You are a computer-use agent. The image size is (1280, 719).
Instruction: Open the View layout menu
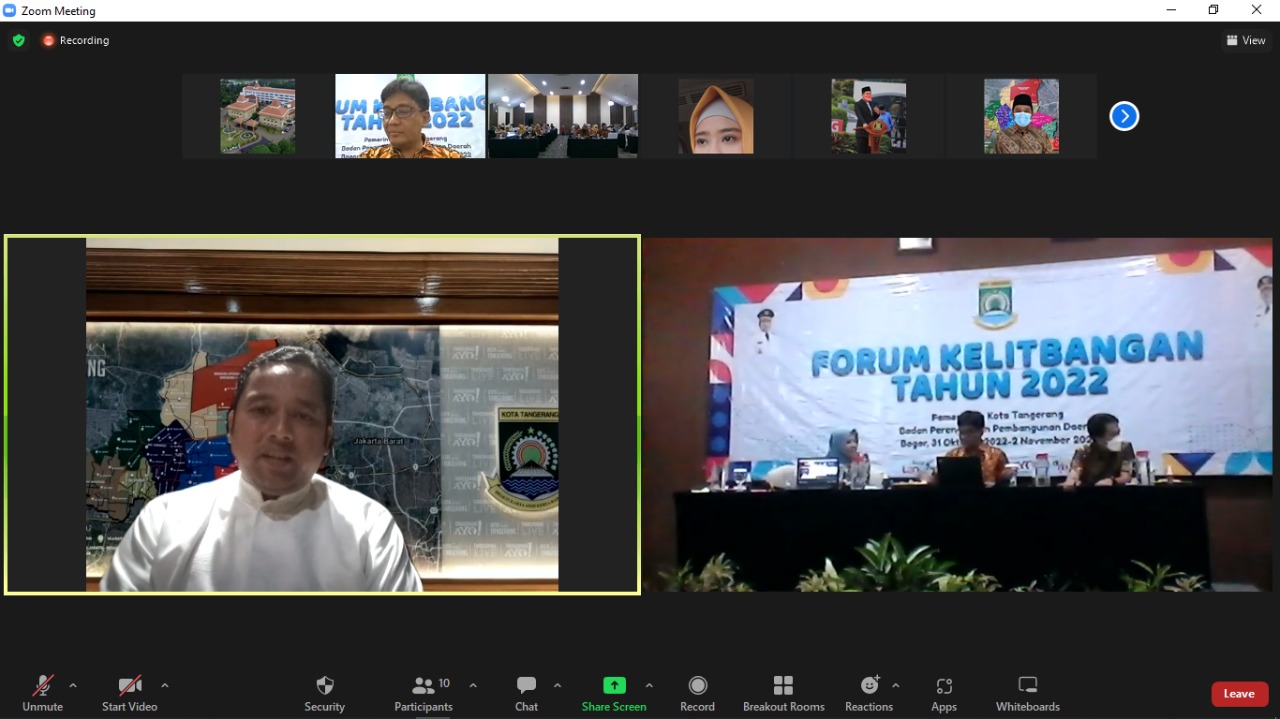(1246, 40)
